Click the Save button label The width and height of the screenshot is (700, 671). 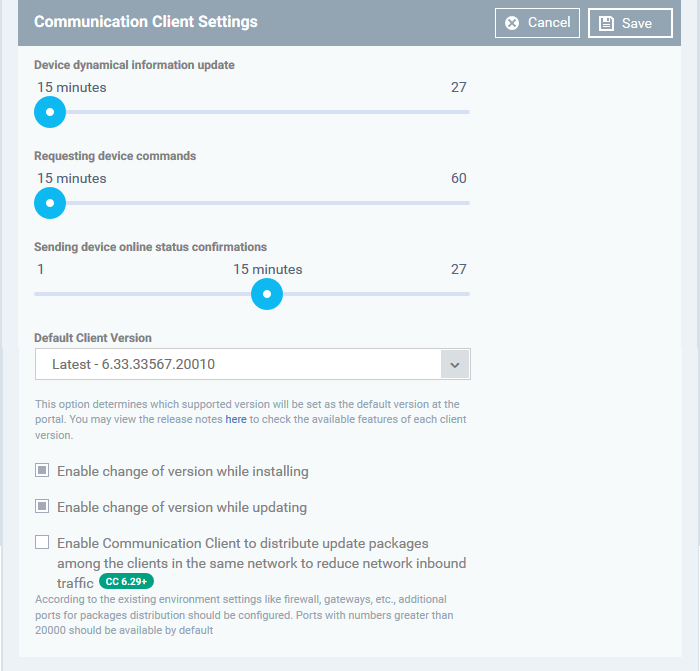(637, 23)
